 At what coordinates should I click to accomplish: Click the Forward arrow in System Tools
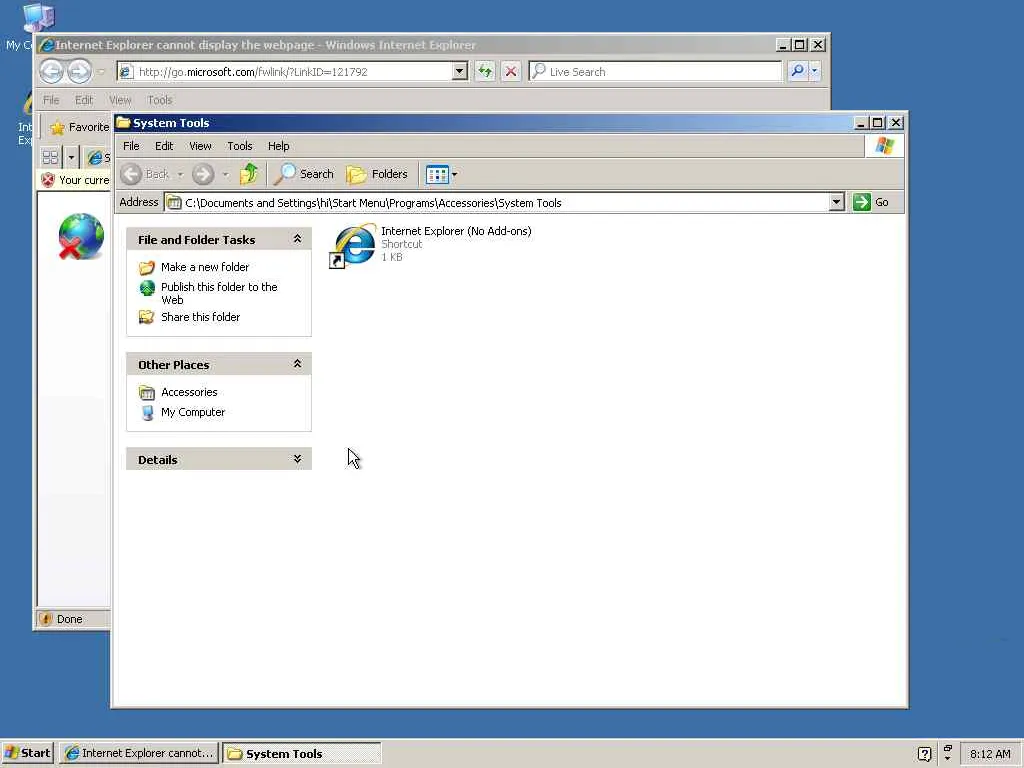(203, 174)
